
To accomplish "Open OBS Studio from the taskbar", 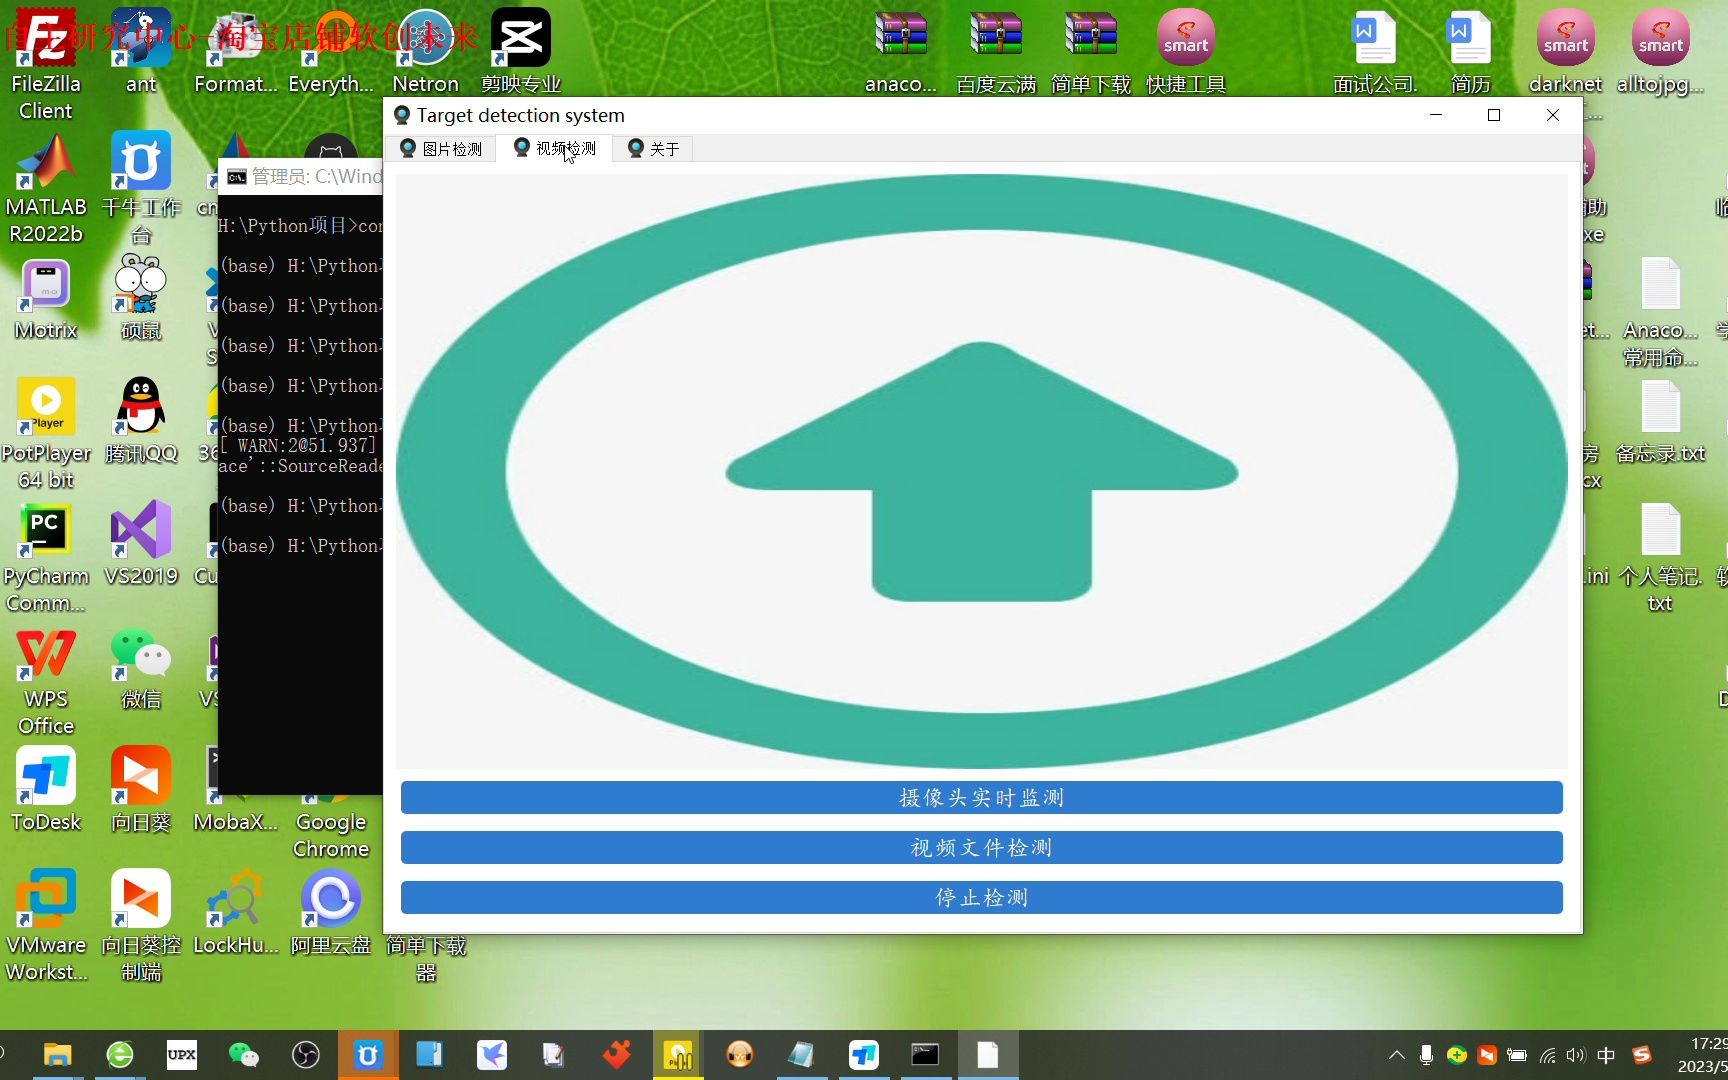I will [306, 1055].
